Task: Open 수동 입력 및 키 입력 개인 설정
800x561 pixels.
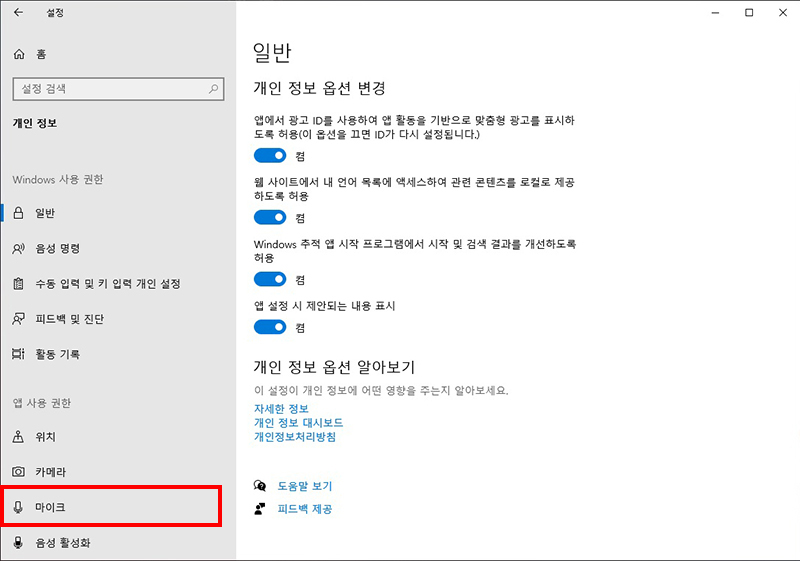Action: point(118,284)
